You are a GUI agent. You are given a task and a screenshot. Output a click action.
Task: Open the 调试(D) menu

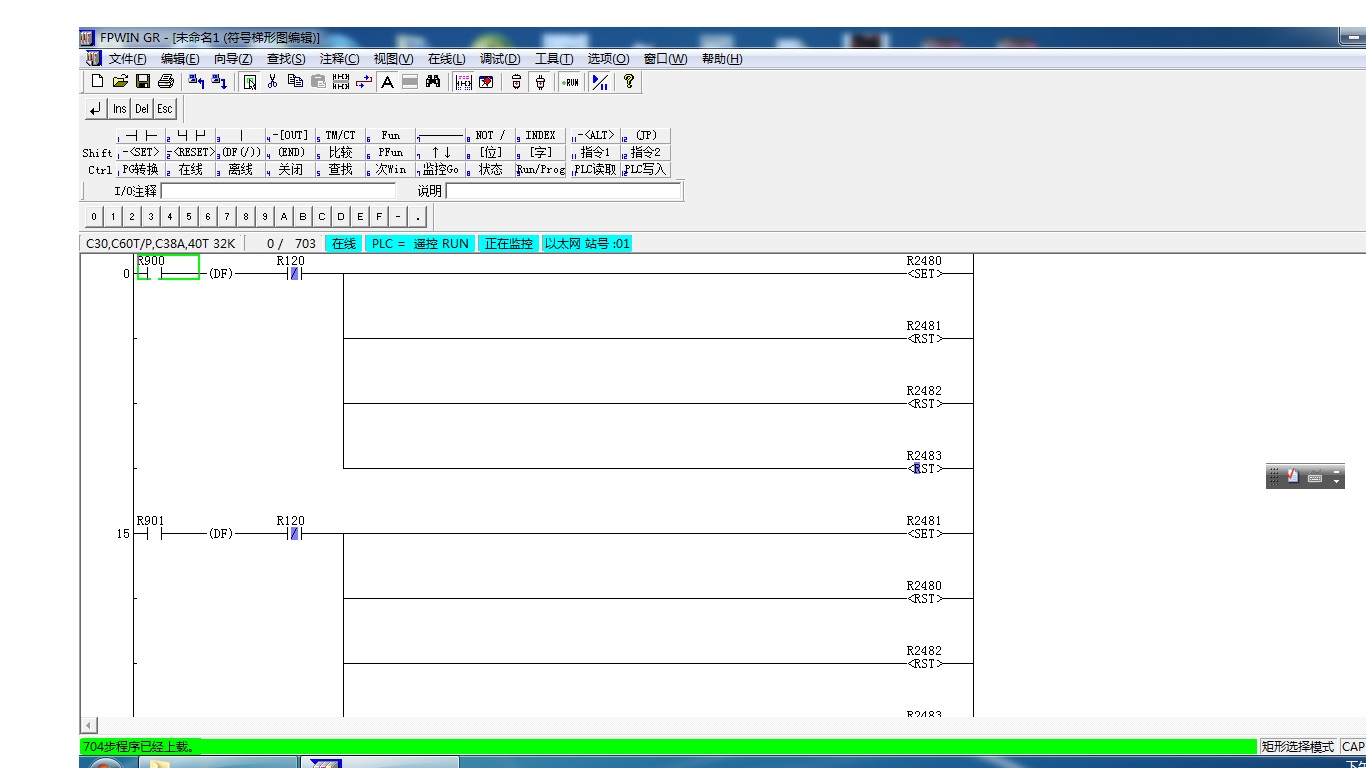[500, 59]
